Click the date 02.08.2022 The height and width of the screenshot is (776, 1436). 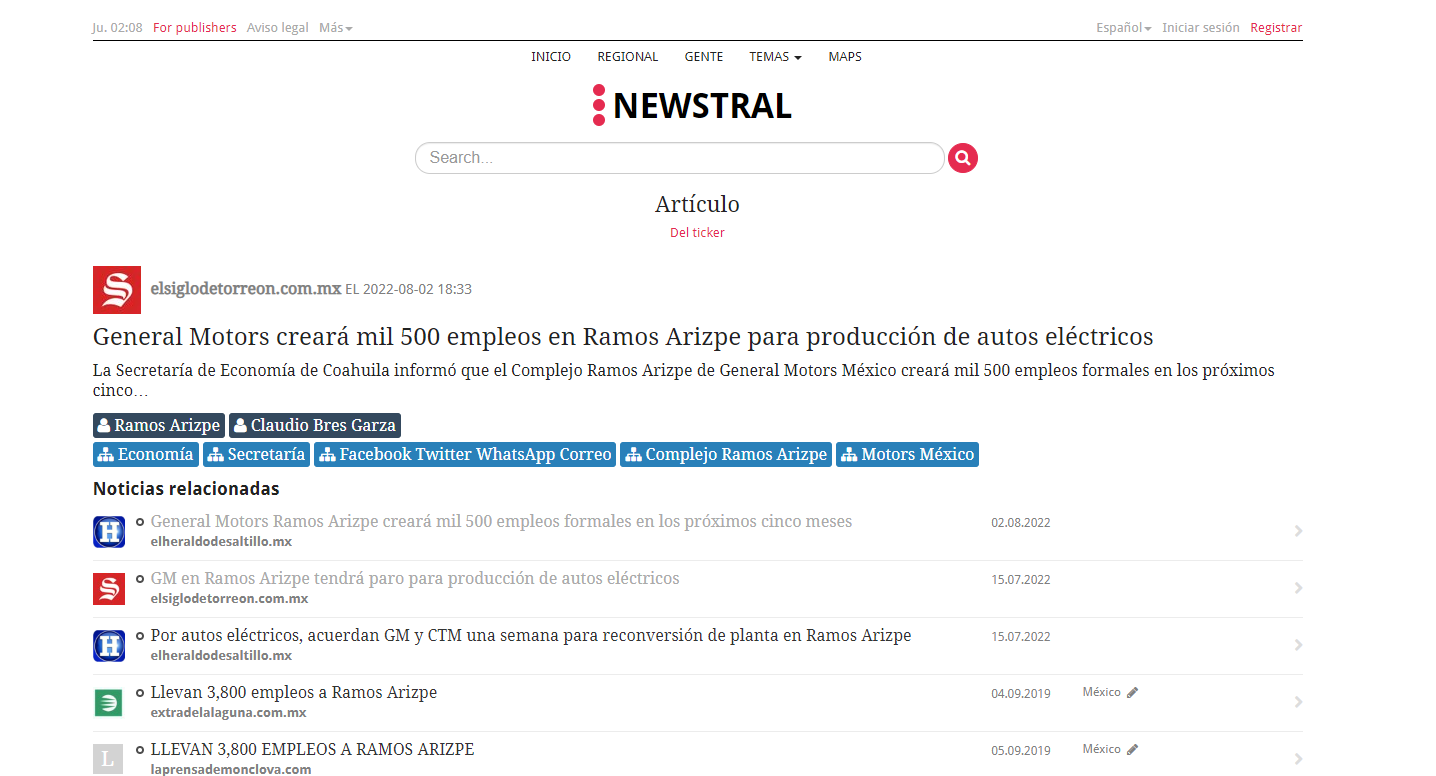tap(1021, 522)
